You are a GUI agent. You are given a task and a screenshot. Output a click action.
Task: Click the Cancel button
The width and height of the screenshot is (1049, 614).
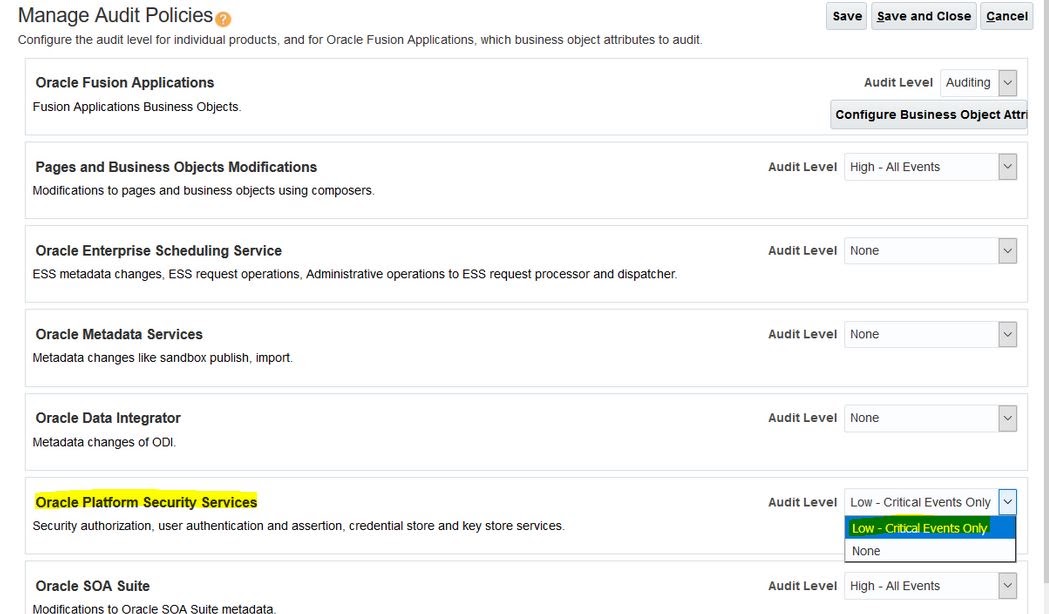click(x=1006, y=15)
